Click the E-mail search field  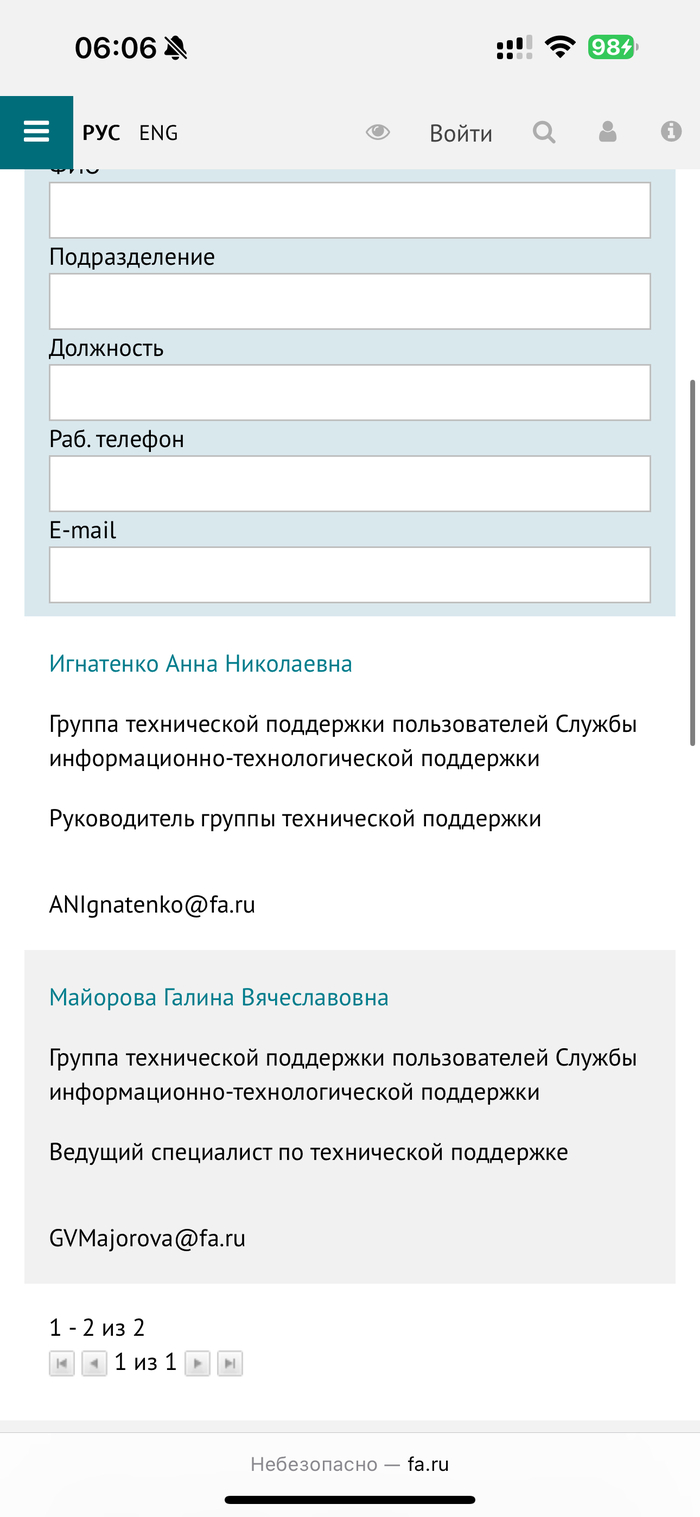[x=350, y=574]
